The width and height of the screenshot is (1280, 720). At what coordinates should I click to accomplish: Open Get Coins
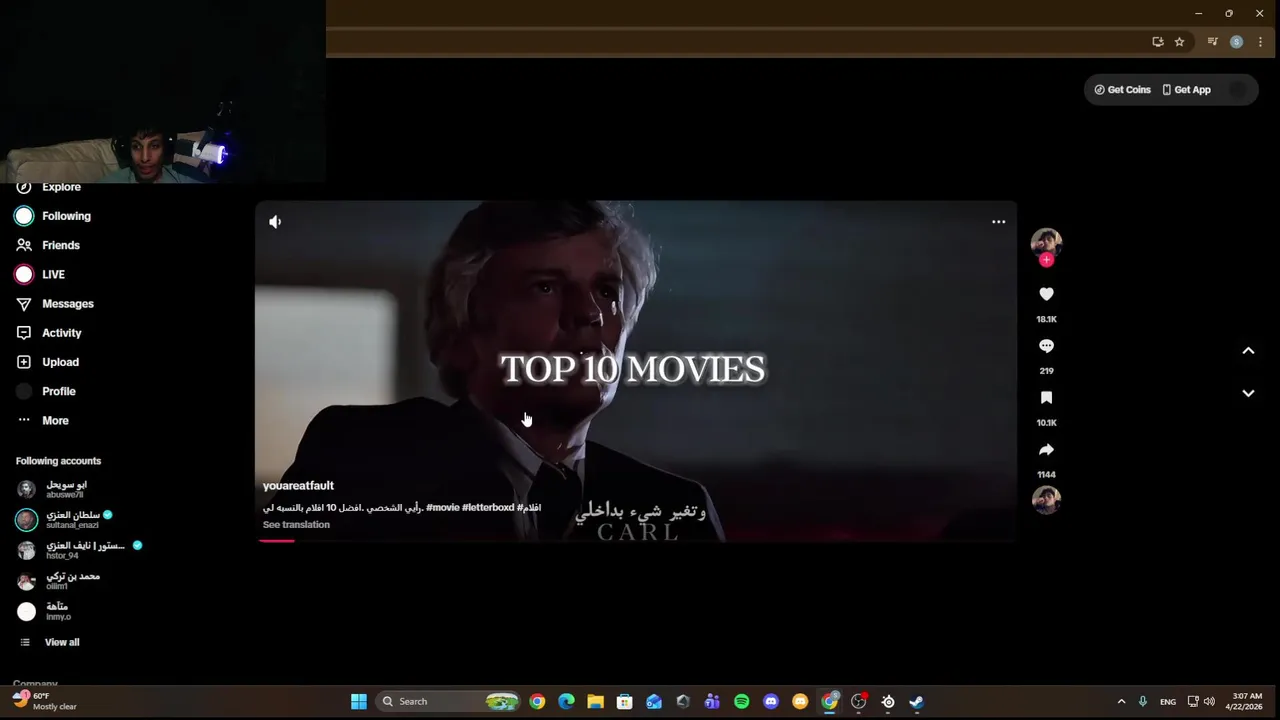(x=1122, y=90)
